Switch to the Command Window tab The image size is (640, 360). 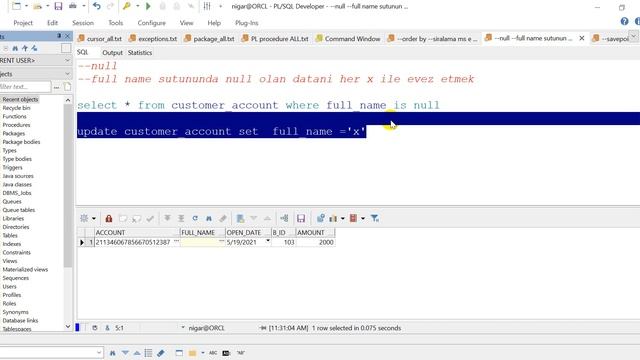coord(348,39)
